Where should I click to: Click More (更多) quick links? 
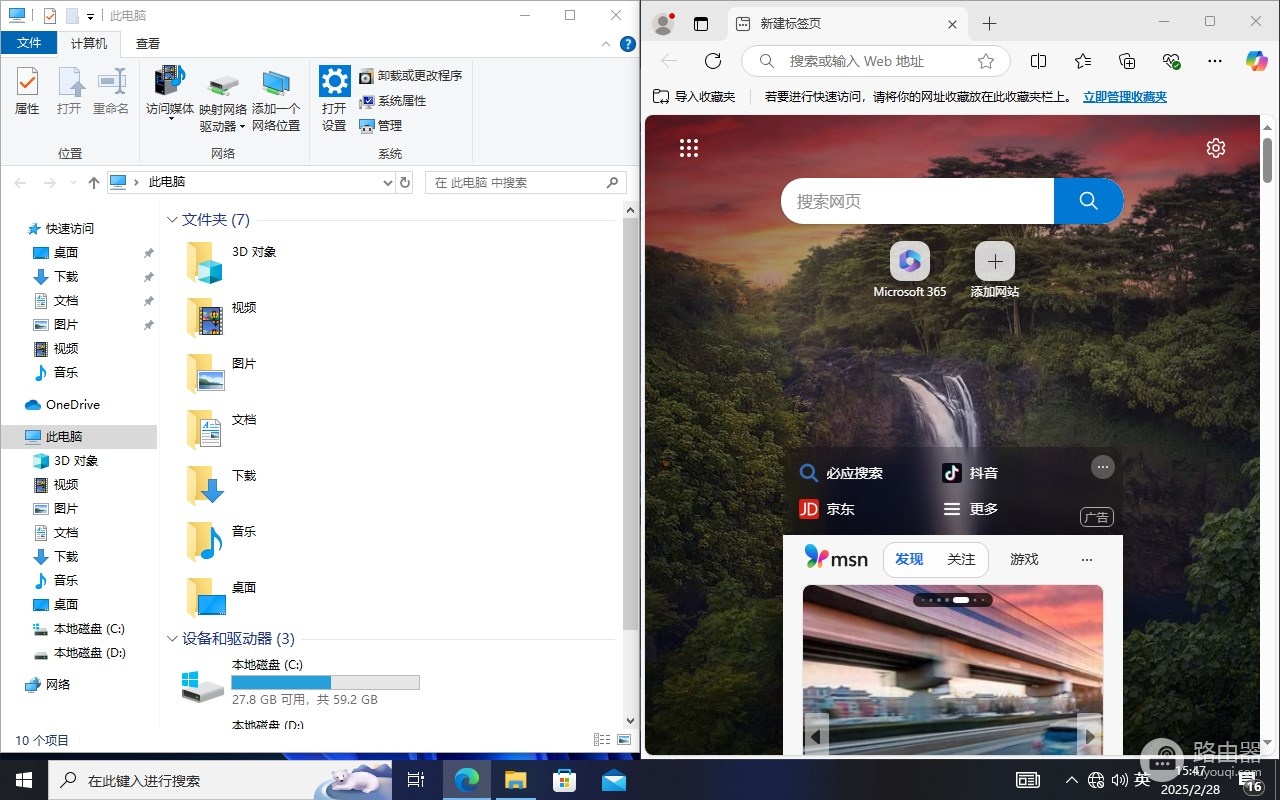971,509
